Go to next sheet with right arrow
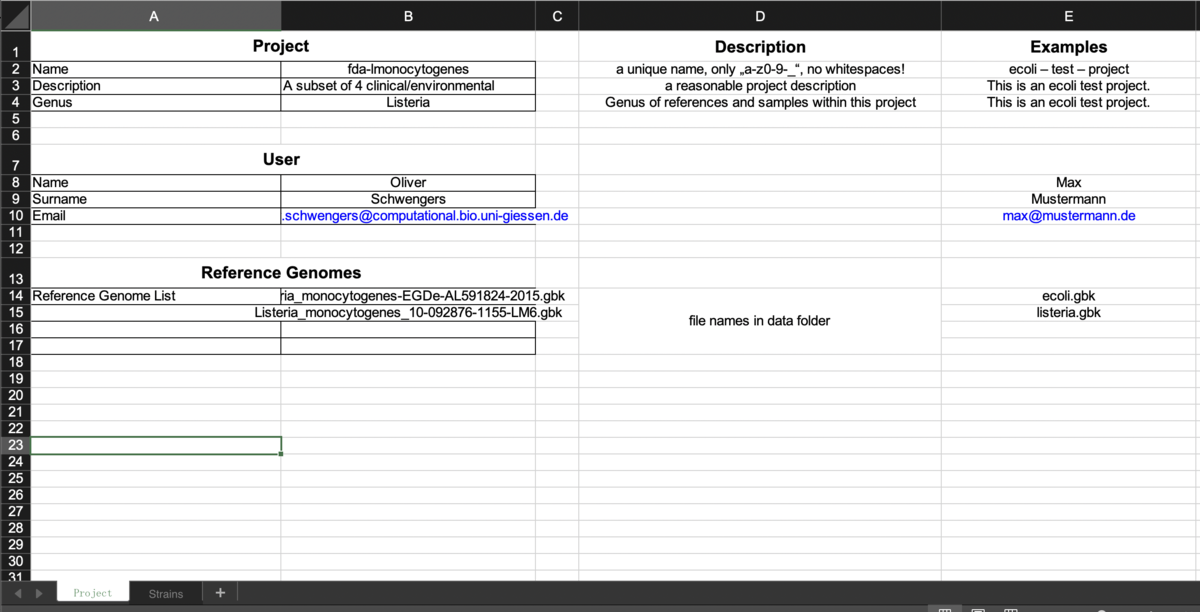Image resolution: width=1200 pixels, height=612 pixels. pos(39,594)
